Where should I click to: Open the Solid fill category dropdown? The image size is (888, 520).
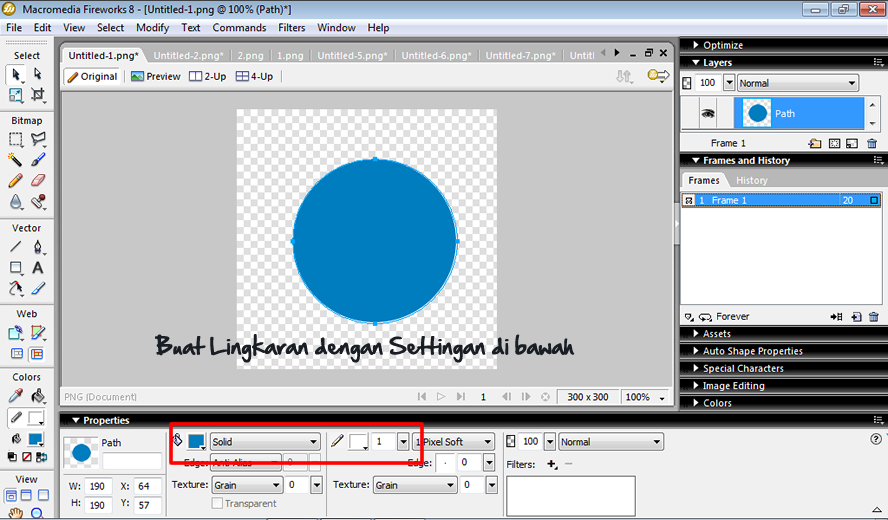pyautogui.click(x=265, y=442)
